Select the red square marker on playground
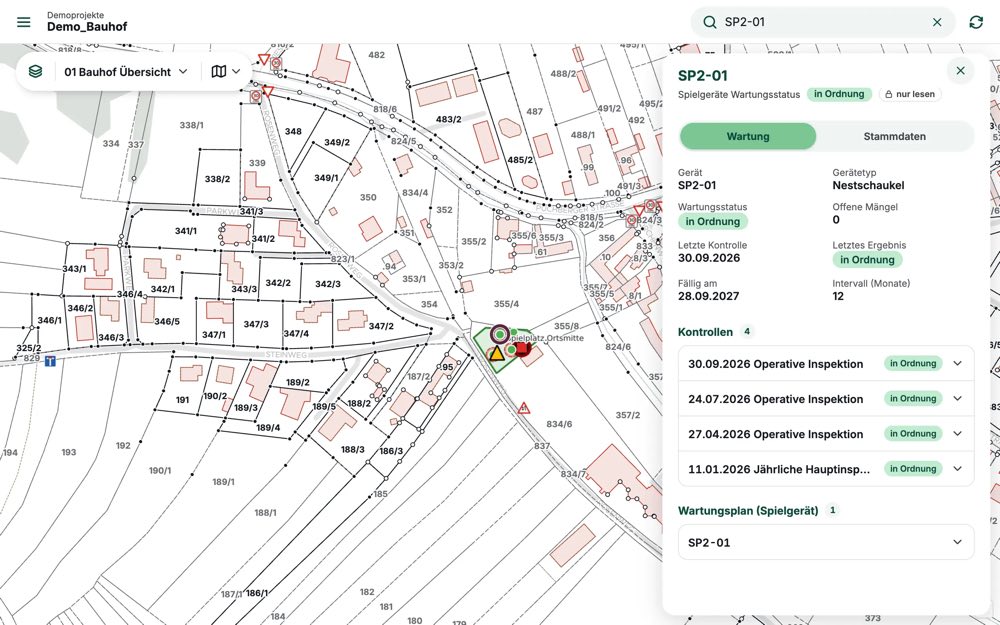 (x=522, y=348)
